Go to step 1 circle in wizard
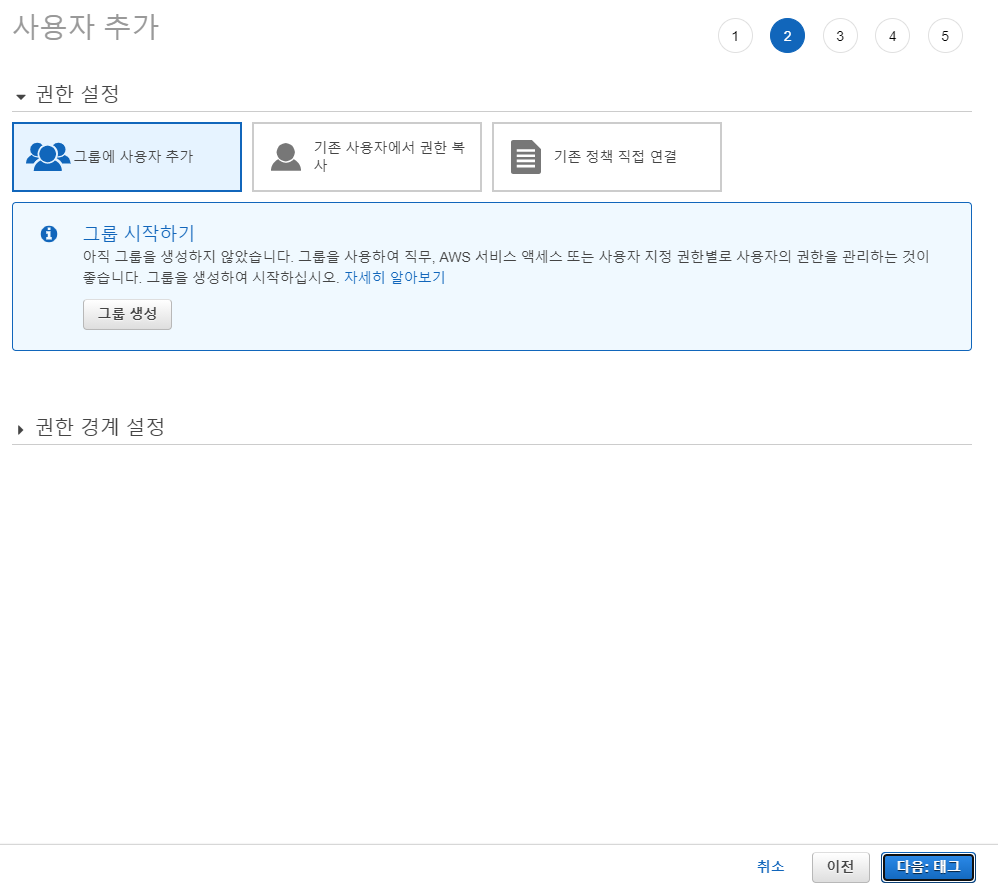 [x=735, y=36]
